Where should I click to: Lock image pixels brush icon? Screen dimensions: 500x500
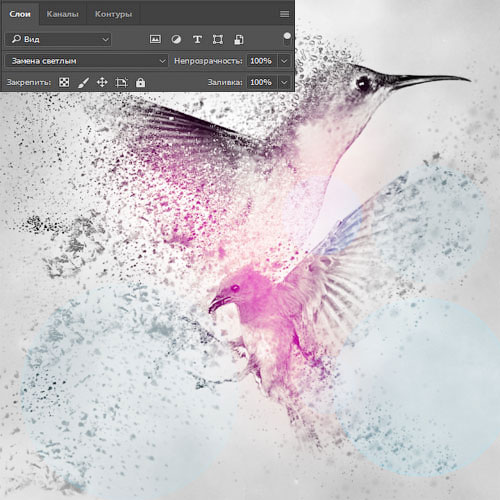tap(83, 83)
